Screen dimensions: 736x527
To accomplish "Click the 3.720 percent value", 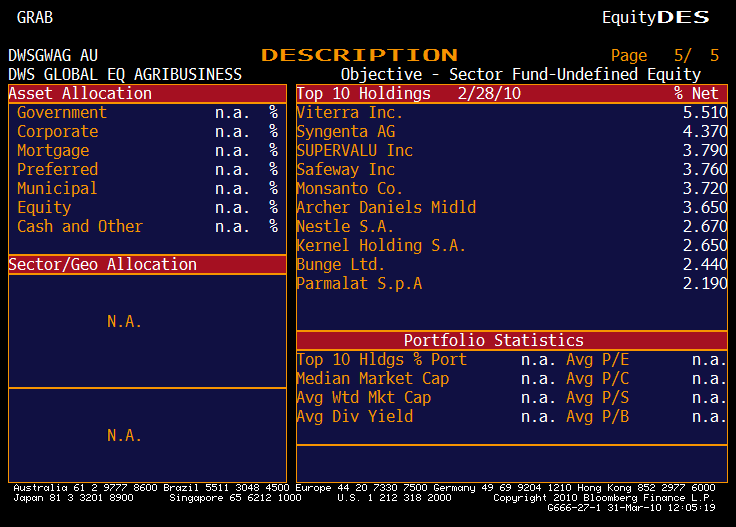I will (705, 189).
